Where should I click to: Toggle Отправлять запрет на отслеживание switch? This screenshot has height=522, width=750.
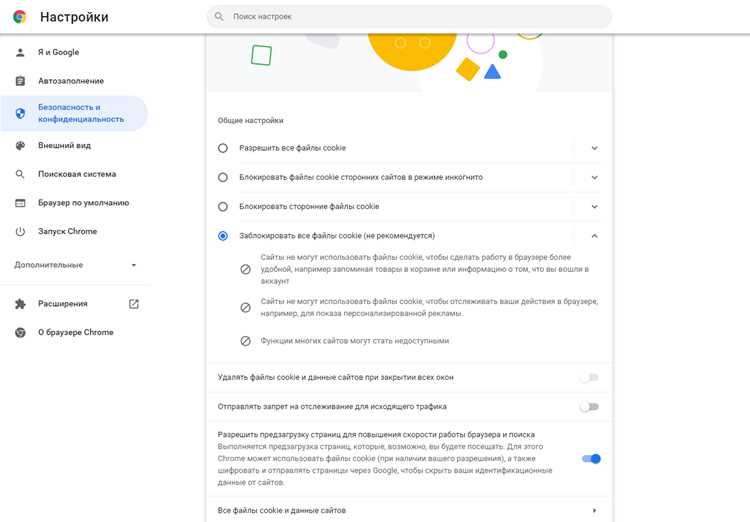coord(589,407)
